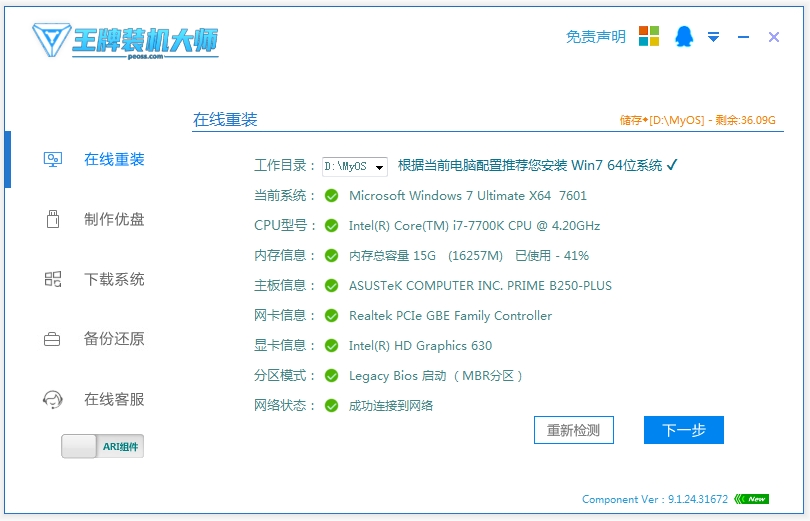Click the 下一步 button

pyautogui.click(x=683, y=430)
